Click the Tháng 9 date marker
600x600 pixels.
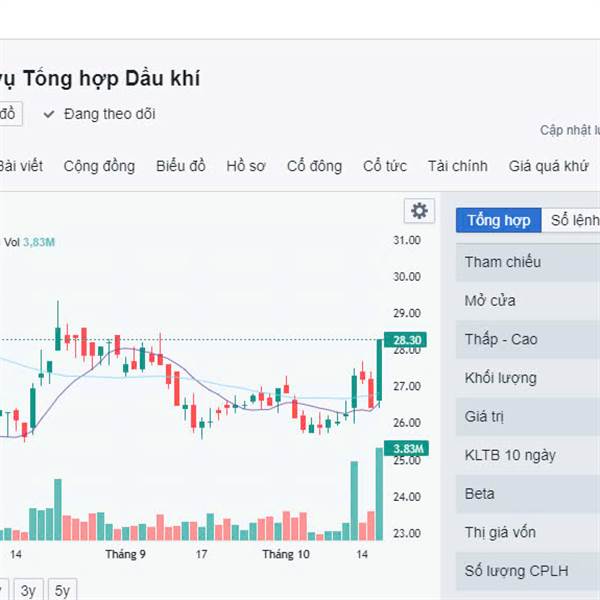[126, 554]
